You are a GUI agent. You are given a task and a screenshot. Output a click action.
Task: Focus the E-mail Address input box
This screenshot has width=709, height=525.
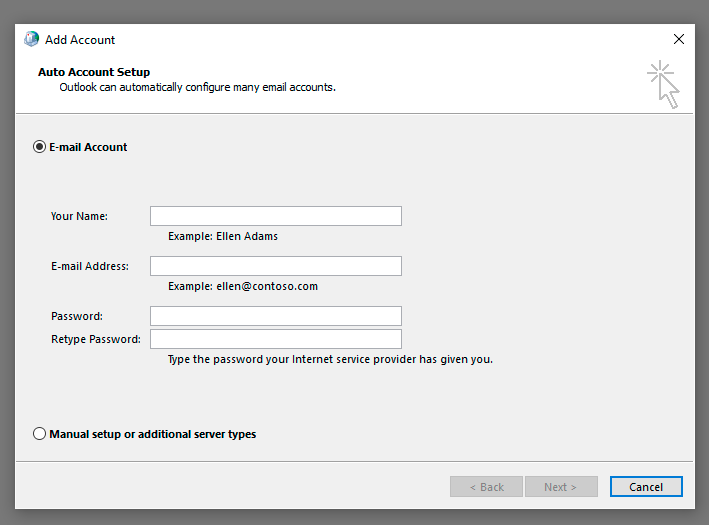[x=275, y=266]
